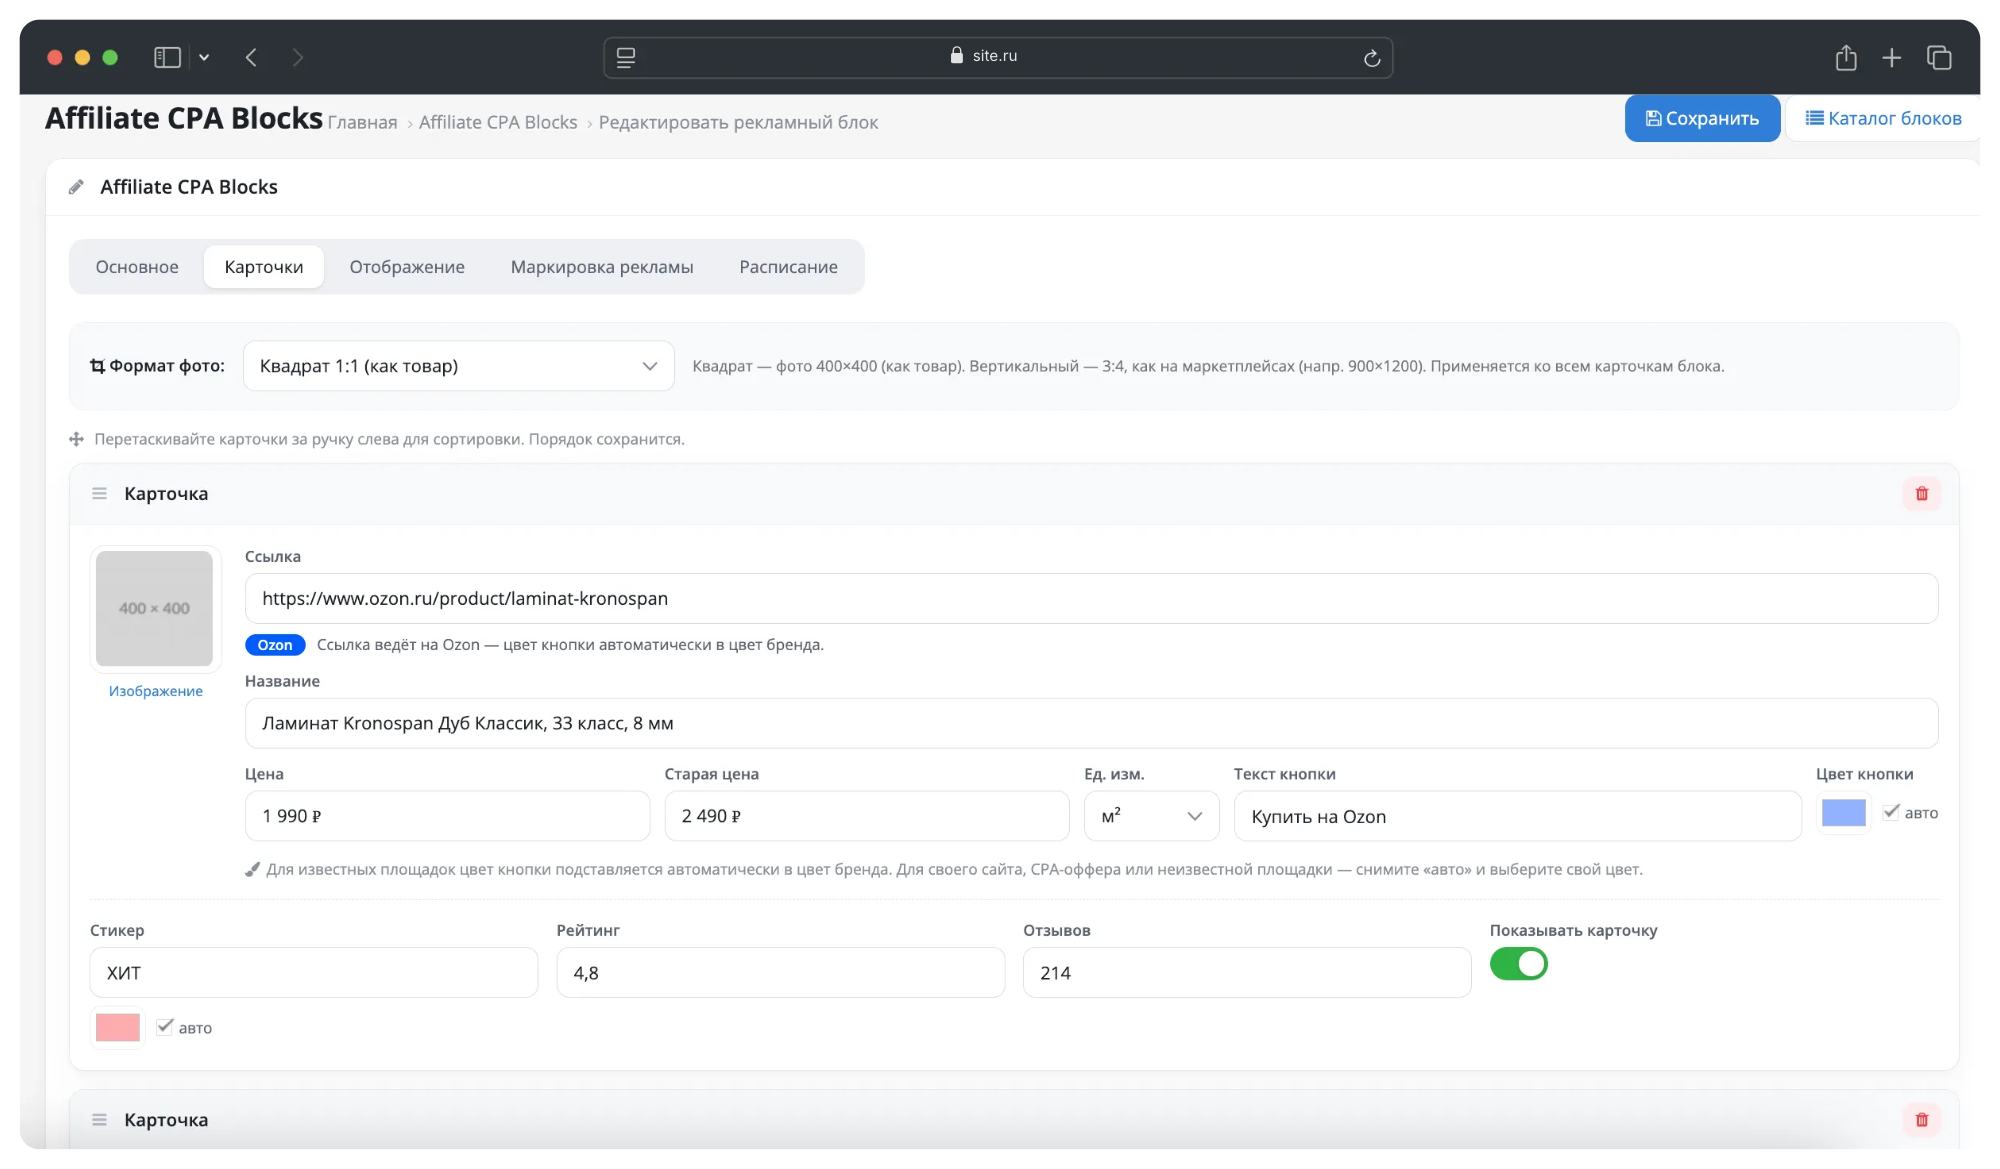Open a new browser tab

pyautogui.click(x=1892, y=58)
